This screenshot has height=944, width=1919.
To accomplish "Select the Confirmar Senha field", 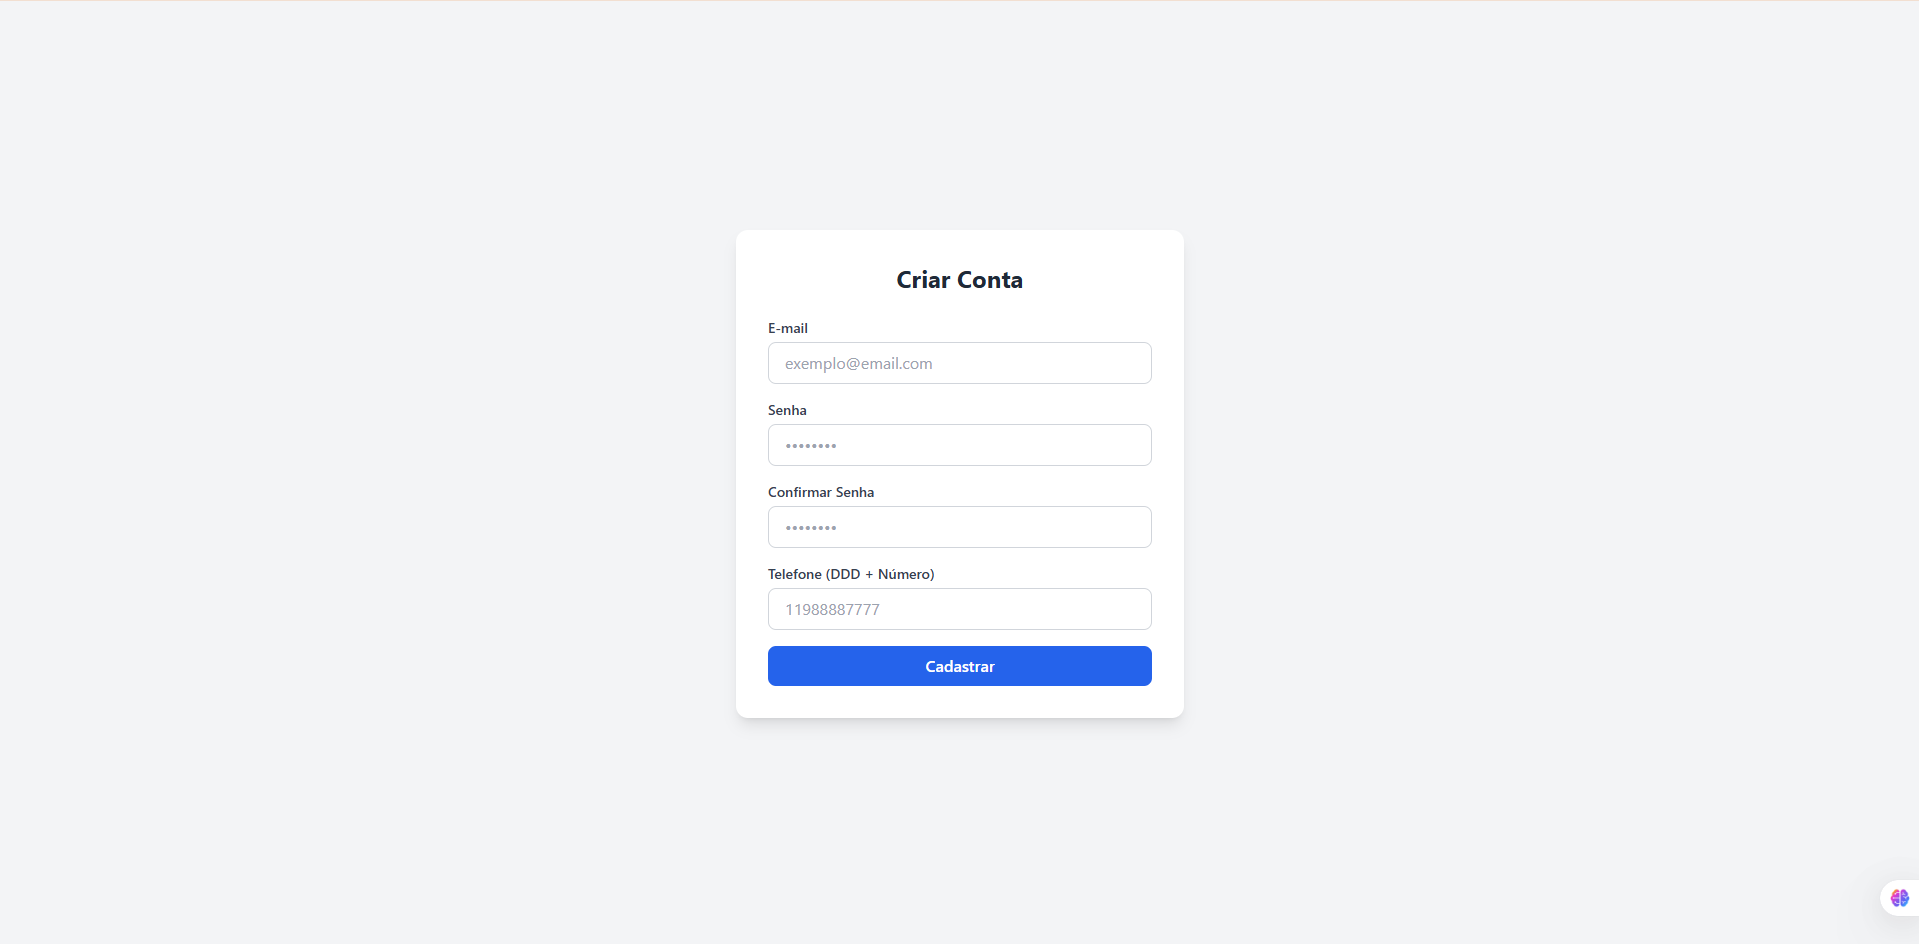I will pos(959,527).
